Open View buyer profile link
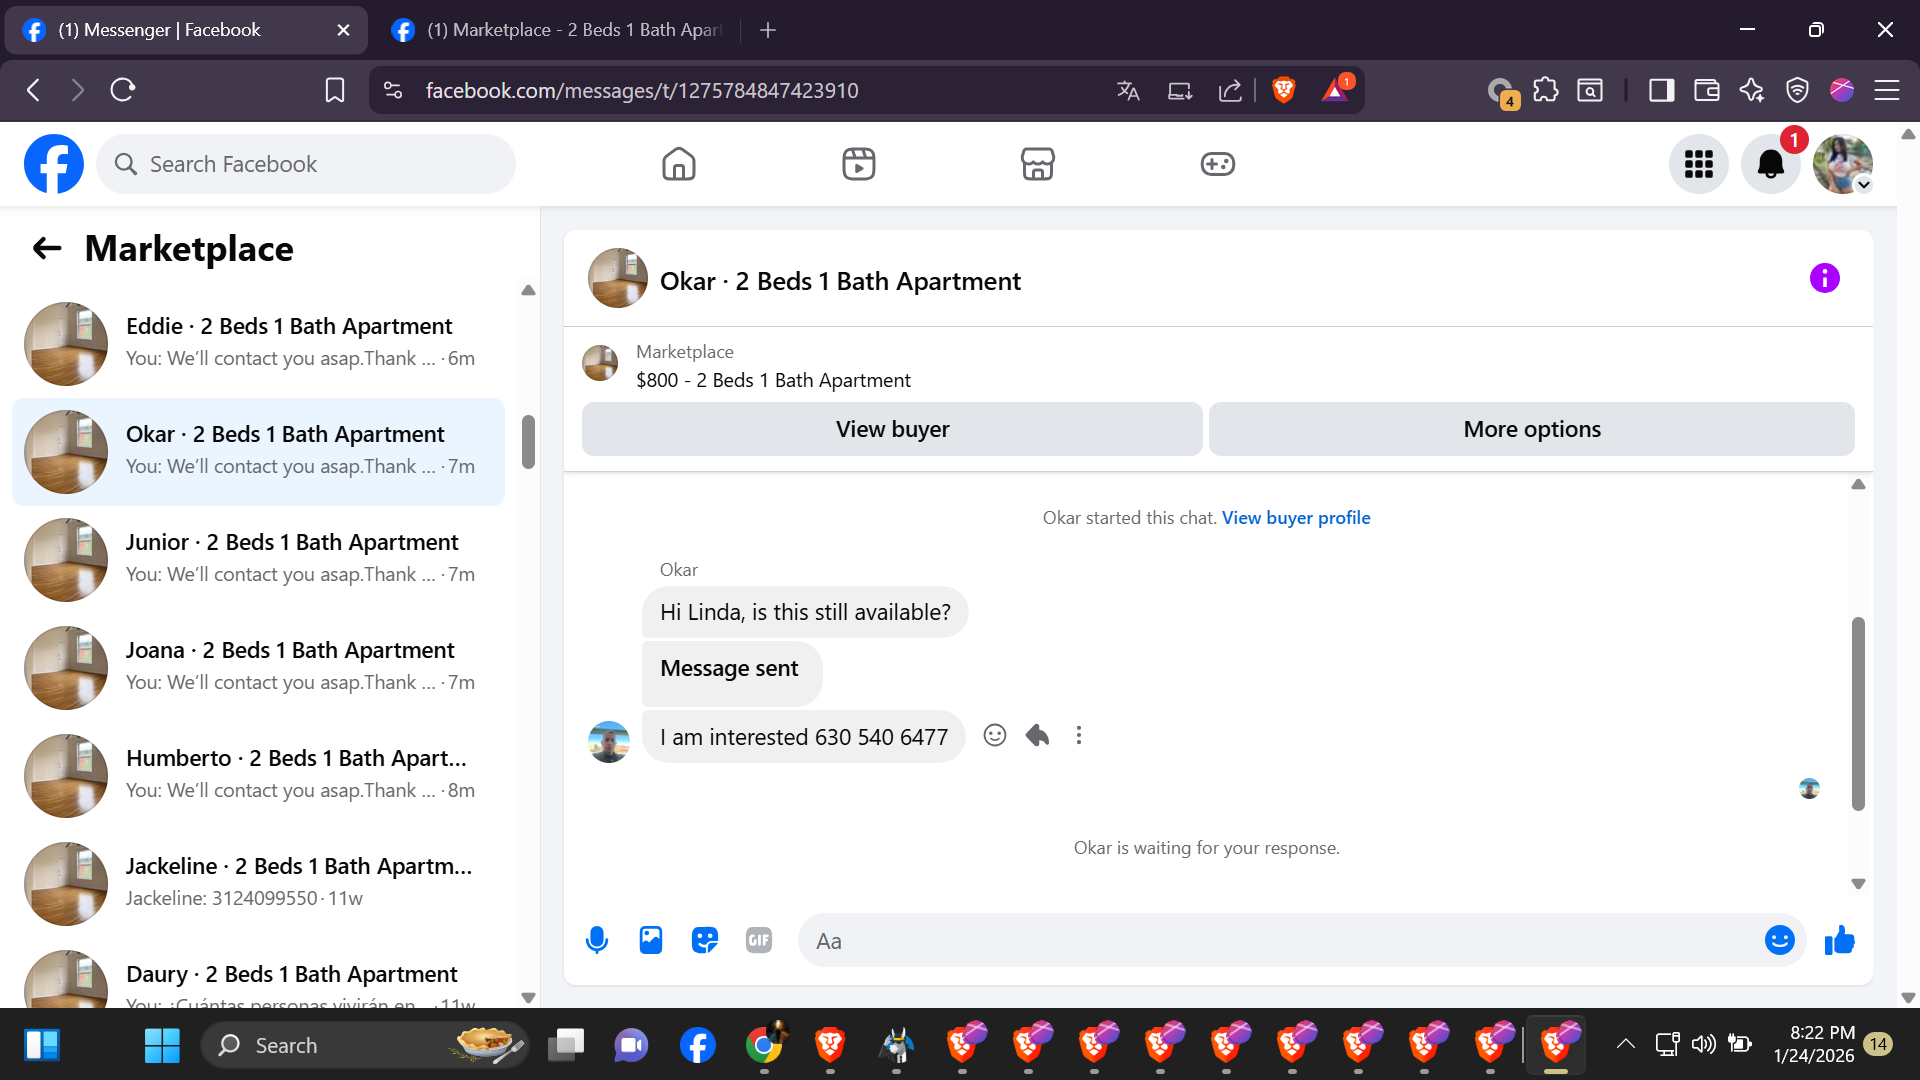The height and width of the screenshot is (1080, 1920). [x=1295, y=518]
